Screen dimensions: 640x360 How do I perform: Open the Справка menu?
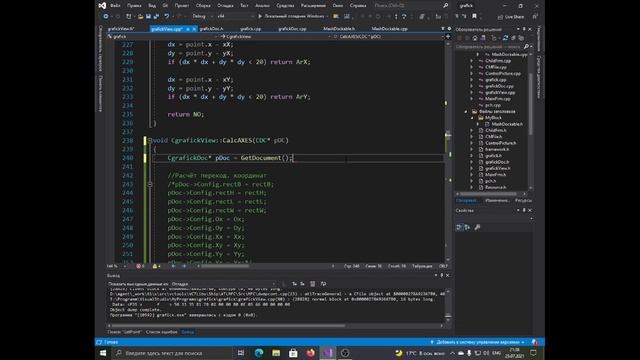point(358,6)
